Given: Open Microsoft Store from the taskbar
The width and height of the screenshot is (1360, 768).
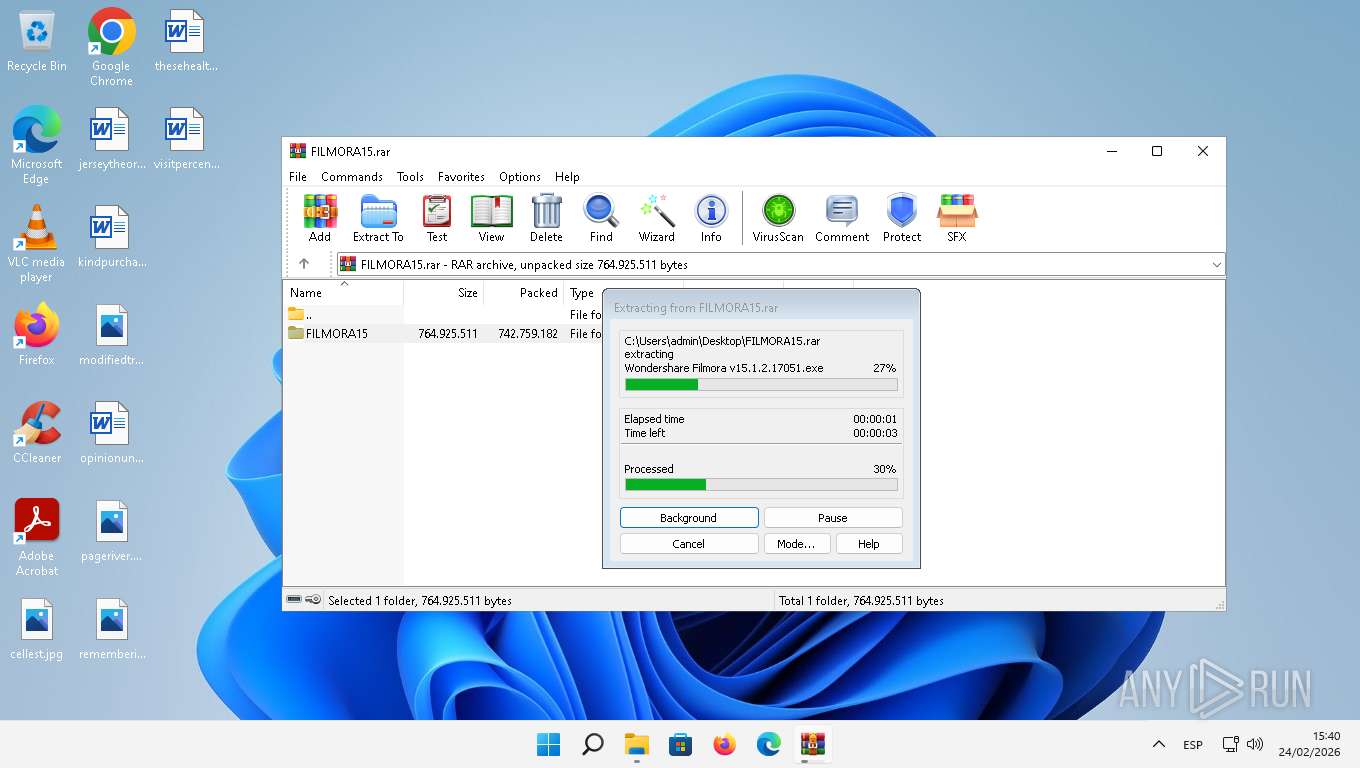Looking at the screenshot, I should tap(680, 744).
